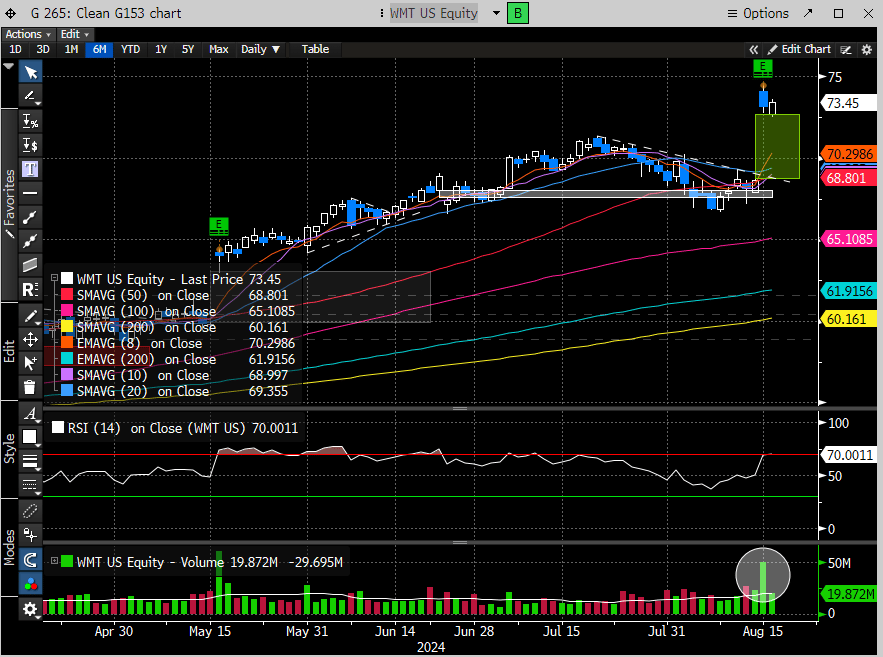Expand the toolbar triangle above Favorites

click(x=8, y=66)
